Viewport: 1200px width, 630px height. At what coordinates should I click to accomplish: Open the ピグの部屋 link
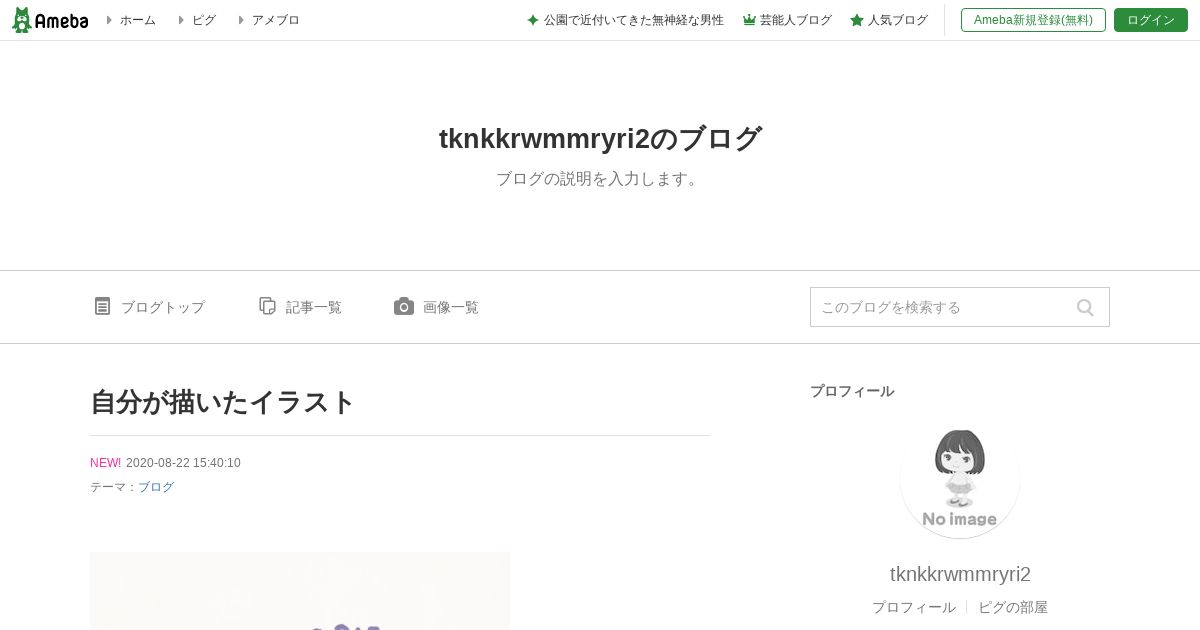(x=1013, y=607)
